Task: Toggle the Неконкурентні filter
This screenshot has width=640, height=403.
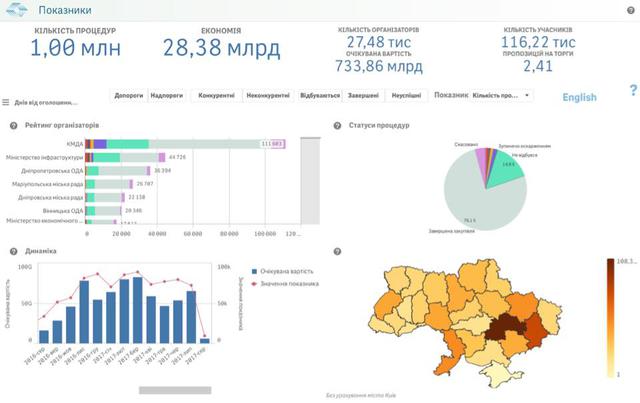Action: point(269,95)
